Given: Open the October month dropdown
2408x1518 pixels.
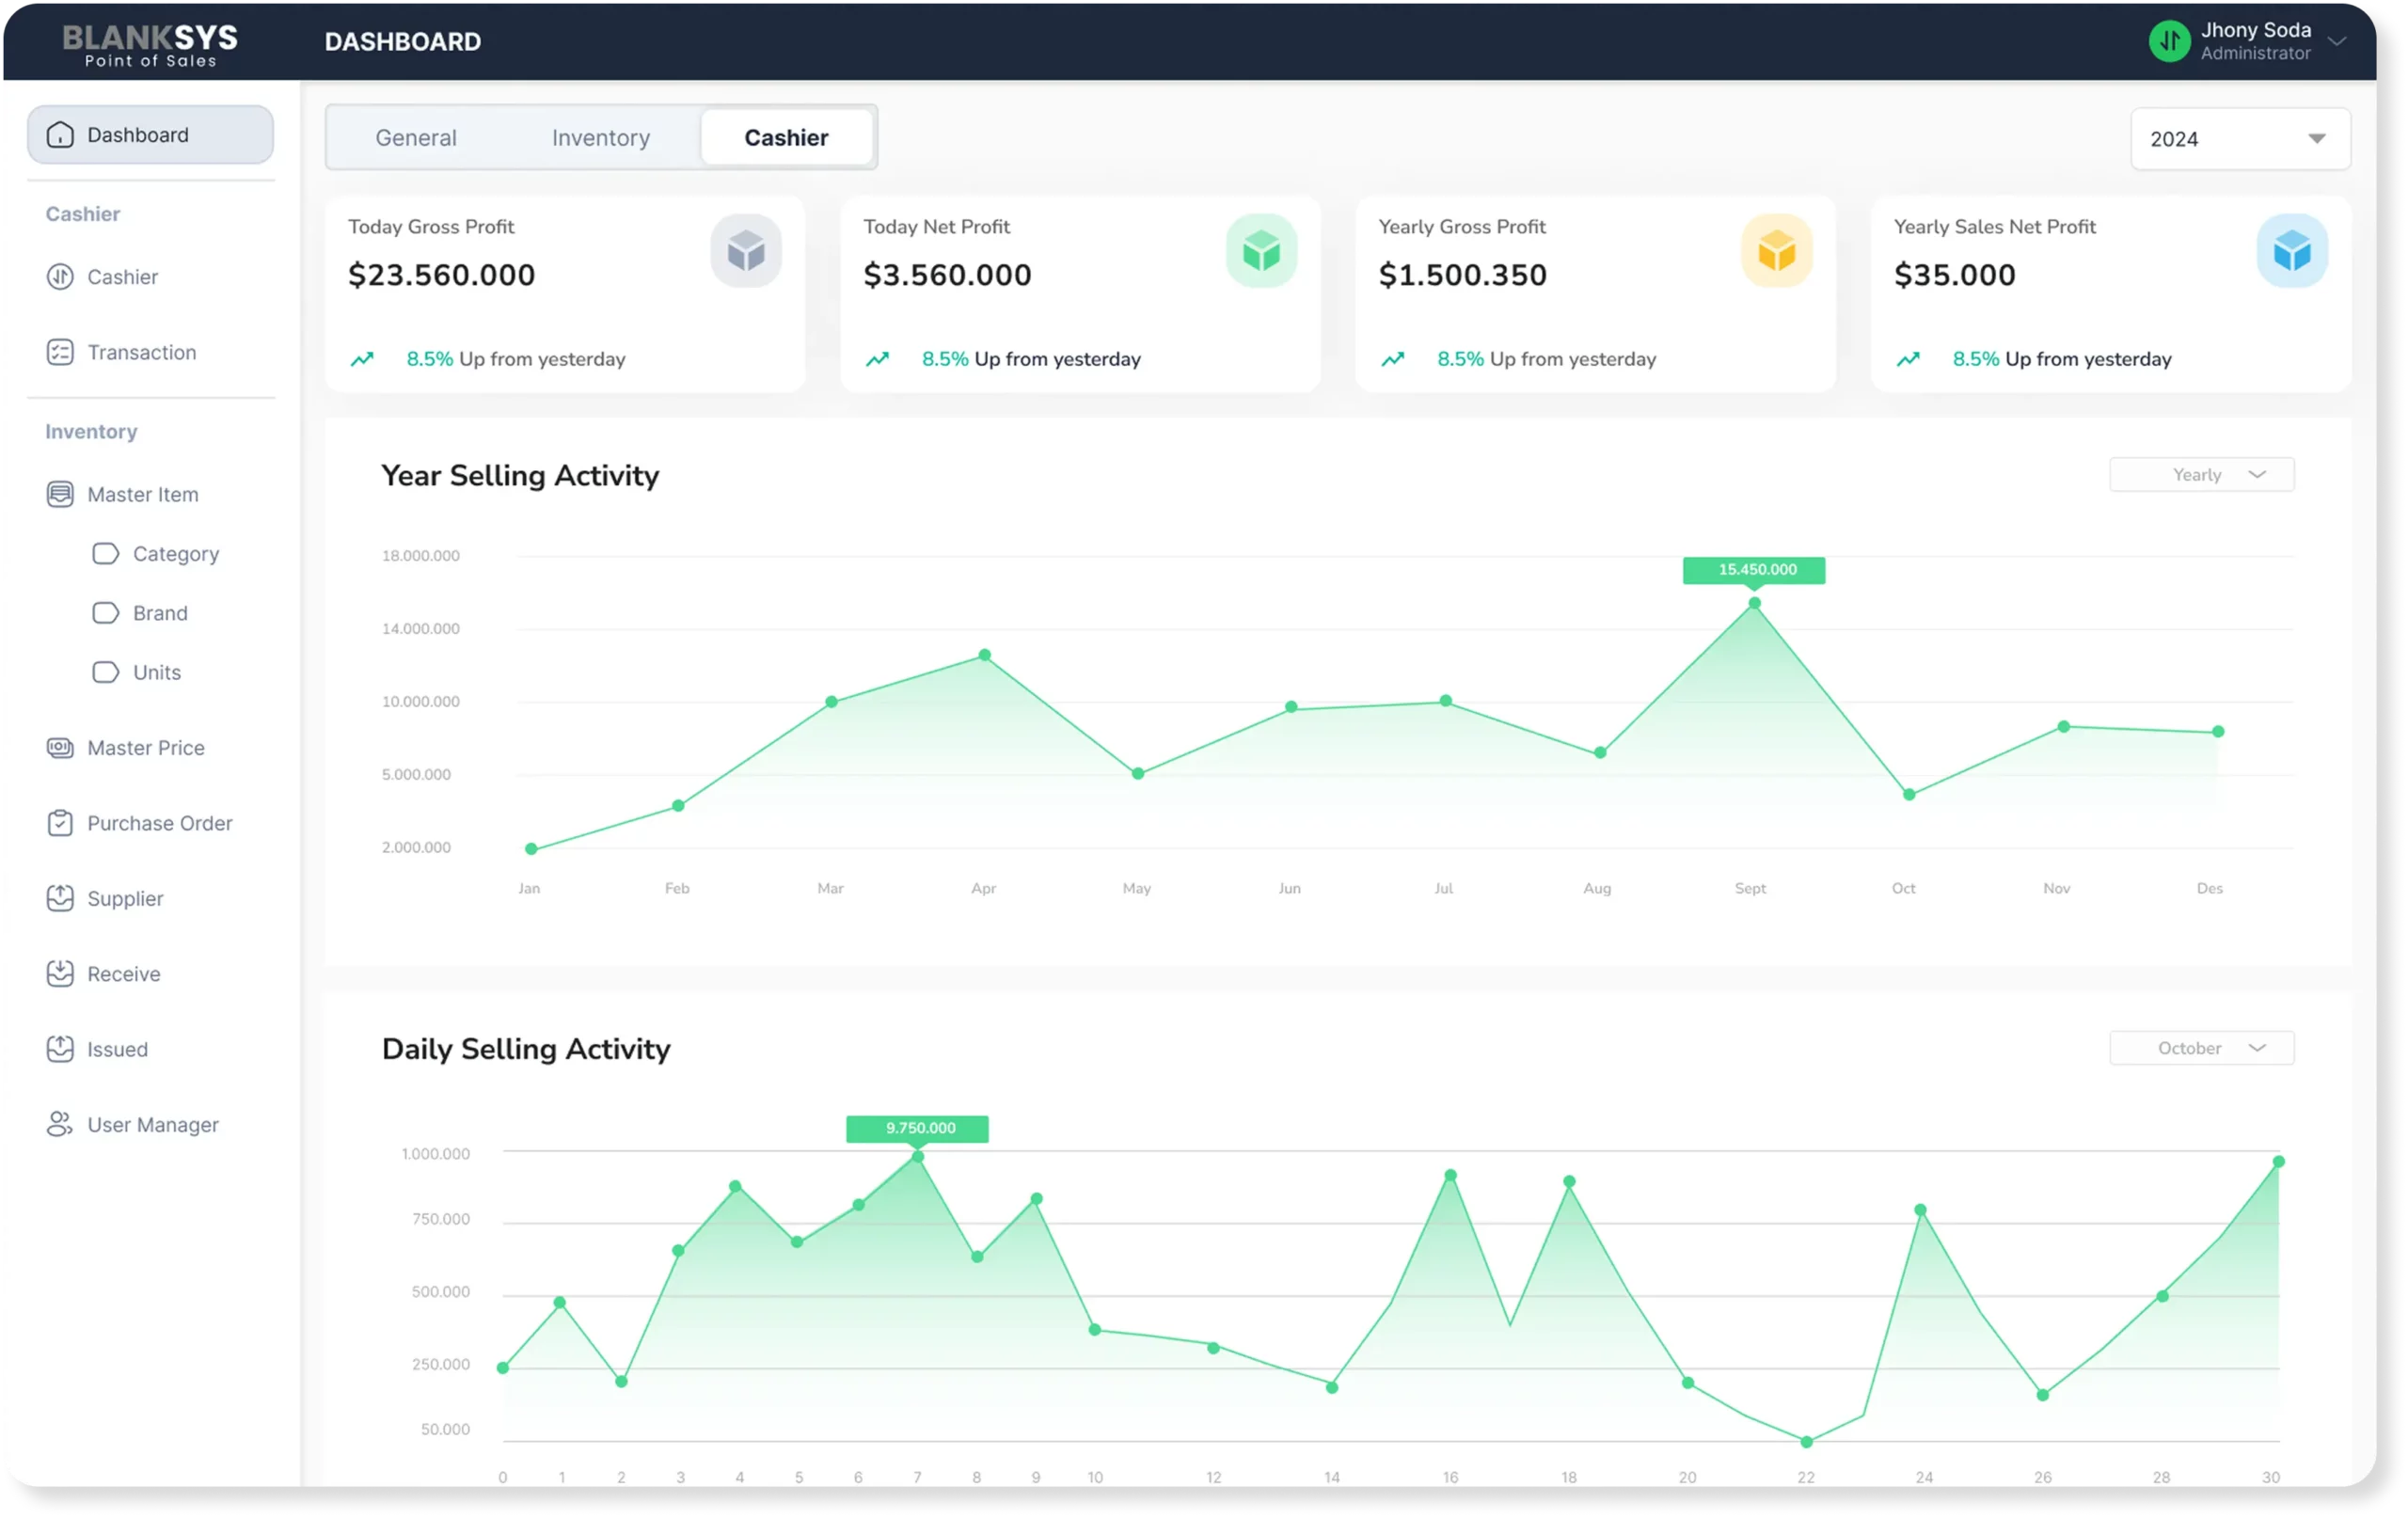Looking at the screenshot, I should tap(2201, 1048).
